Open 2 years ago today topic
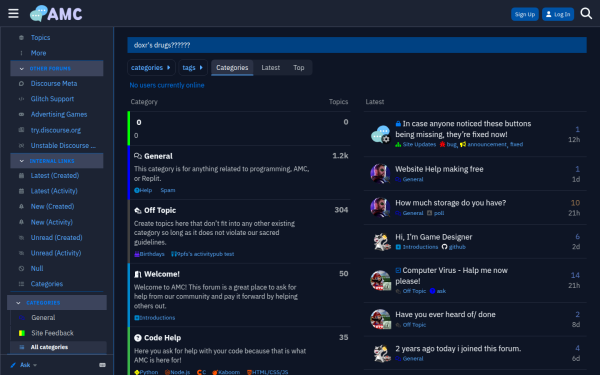Viewport: 600px width, 375px height. 458,349
